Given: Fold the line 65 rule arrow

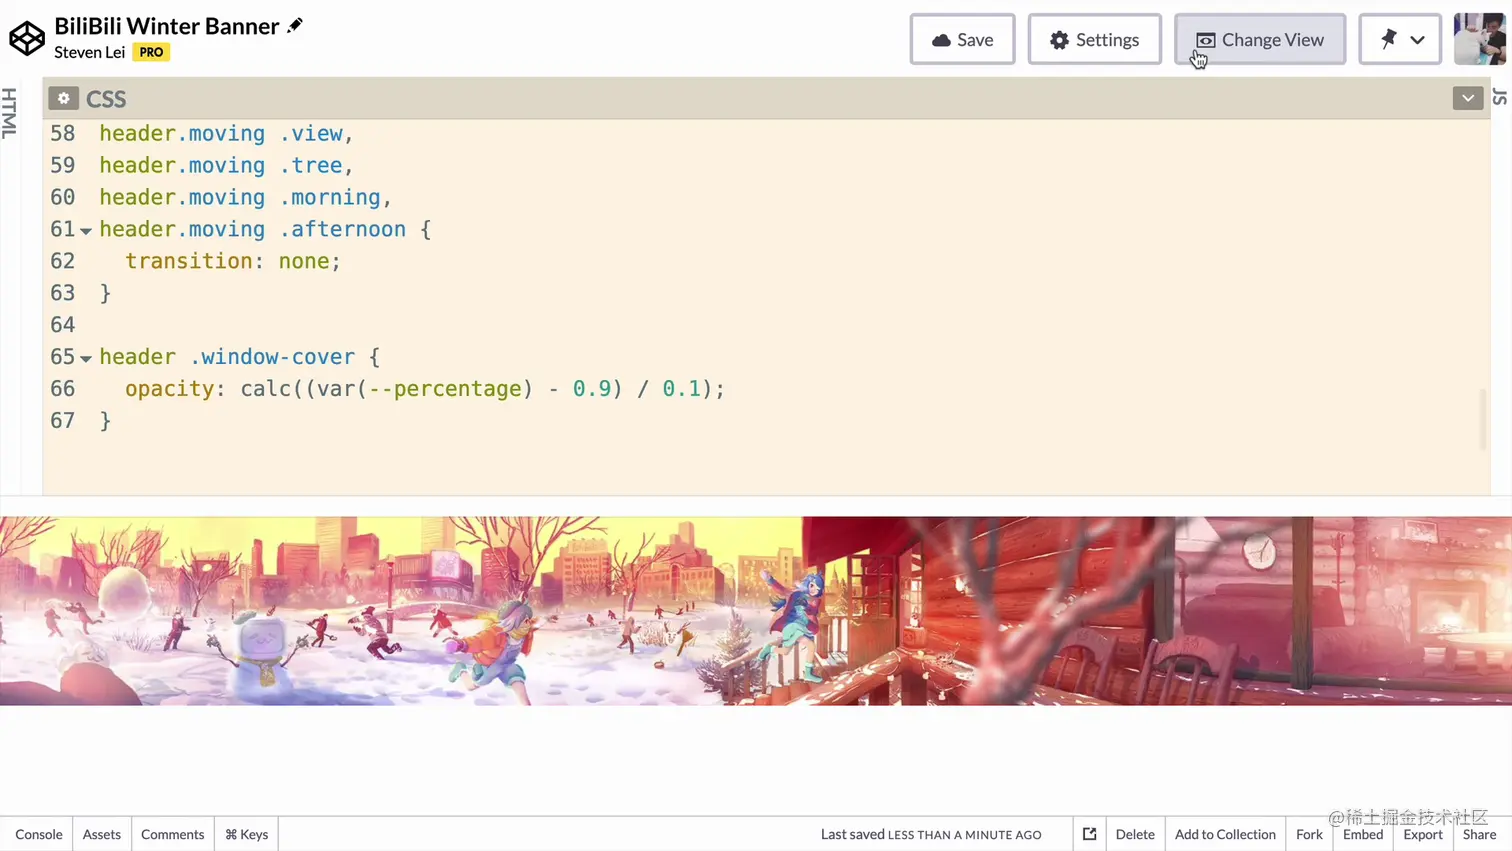Looking at the screenshot, I should [x=86, y=358].
